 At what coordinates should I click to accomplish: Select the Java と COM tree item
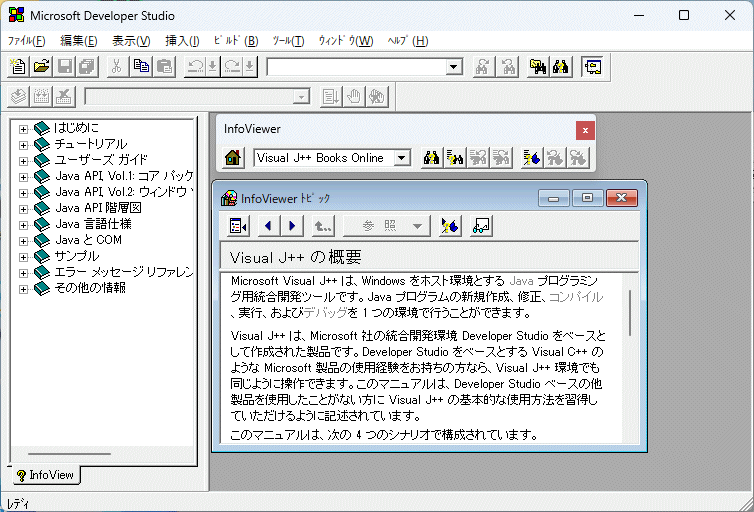point(88,240)
